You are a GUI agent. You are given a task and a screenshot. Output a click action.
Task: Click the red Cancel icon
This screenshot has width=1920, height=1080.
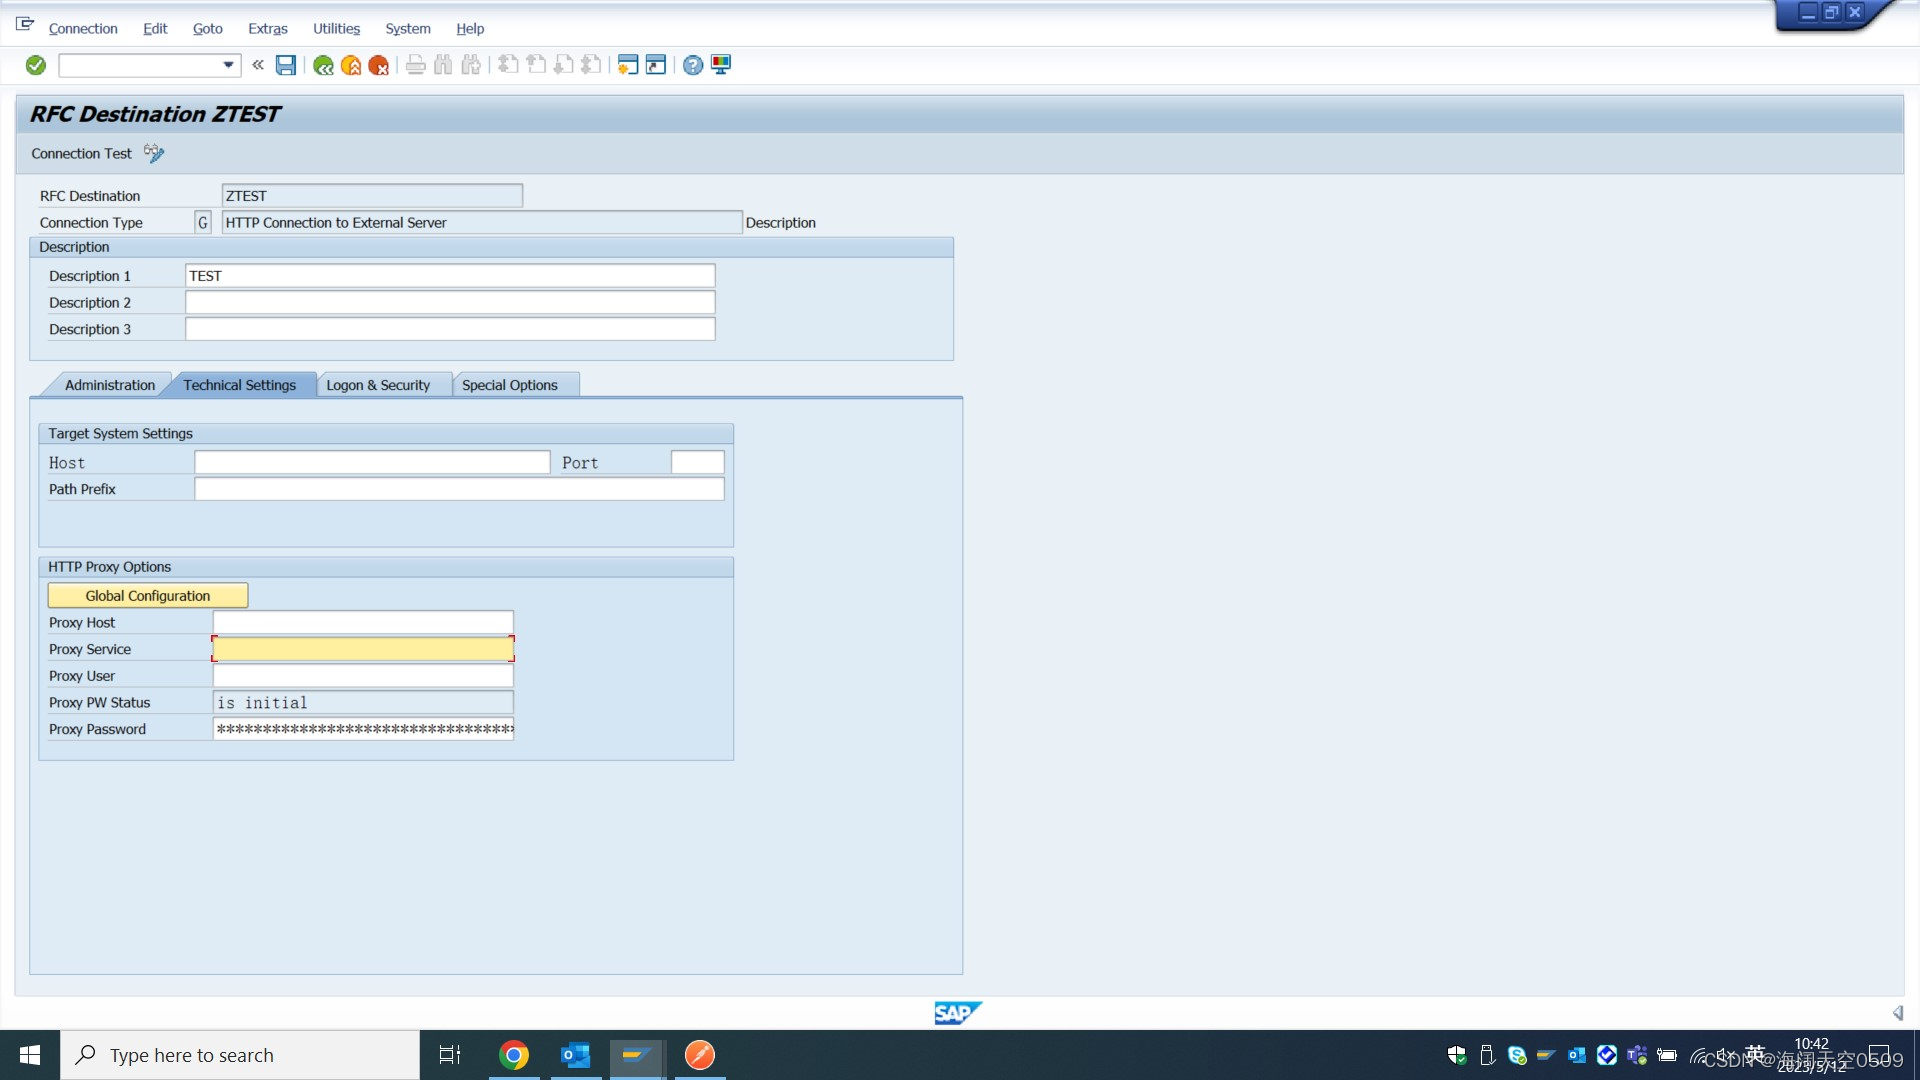378,65
